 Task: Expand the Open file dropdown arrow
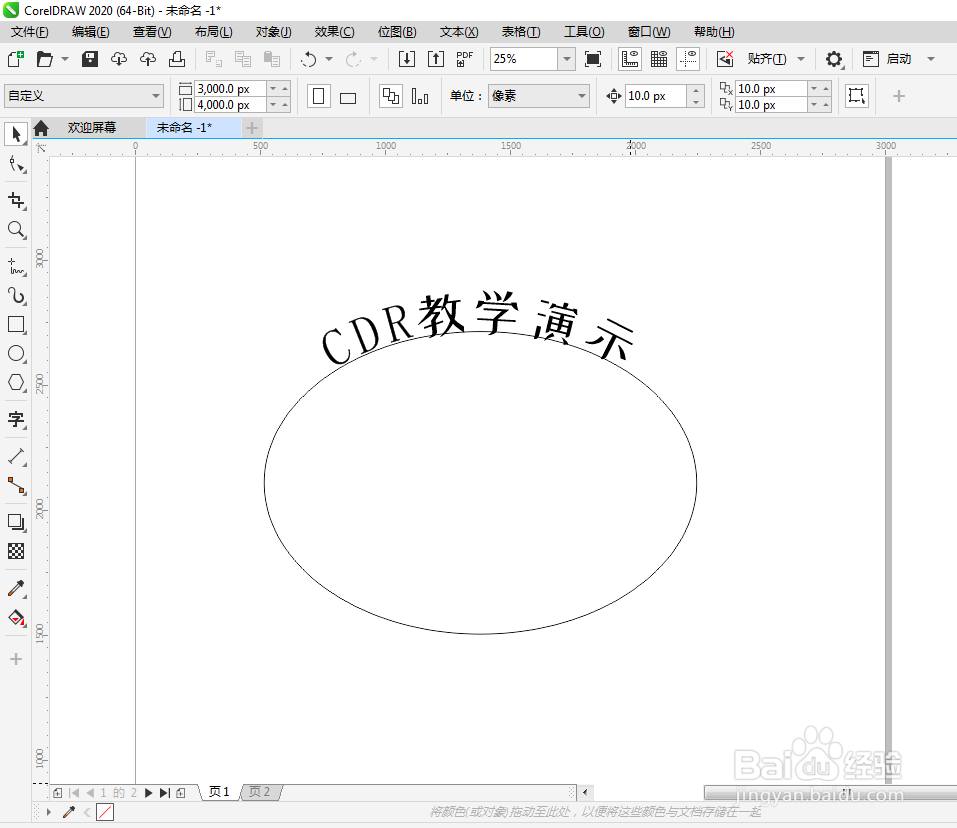coord(65,59)
